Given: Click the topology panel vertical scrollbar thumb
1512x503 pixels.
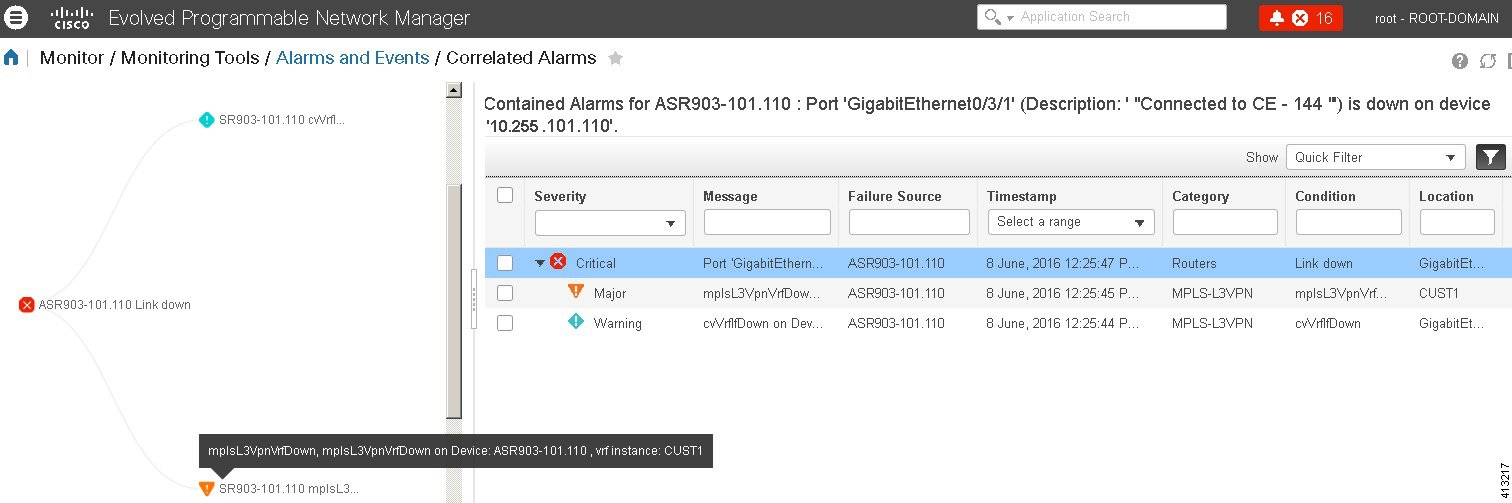Looking at the screenshot, I should [453, 300].
